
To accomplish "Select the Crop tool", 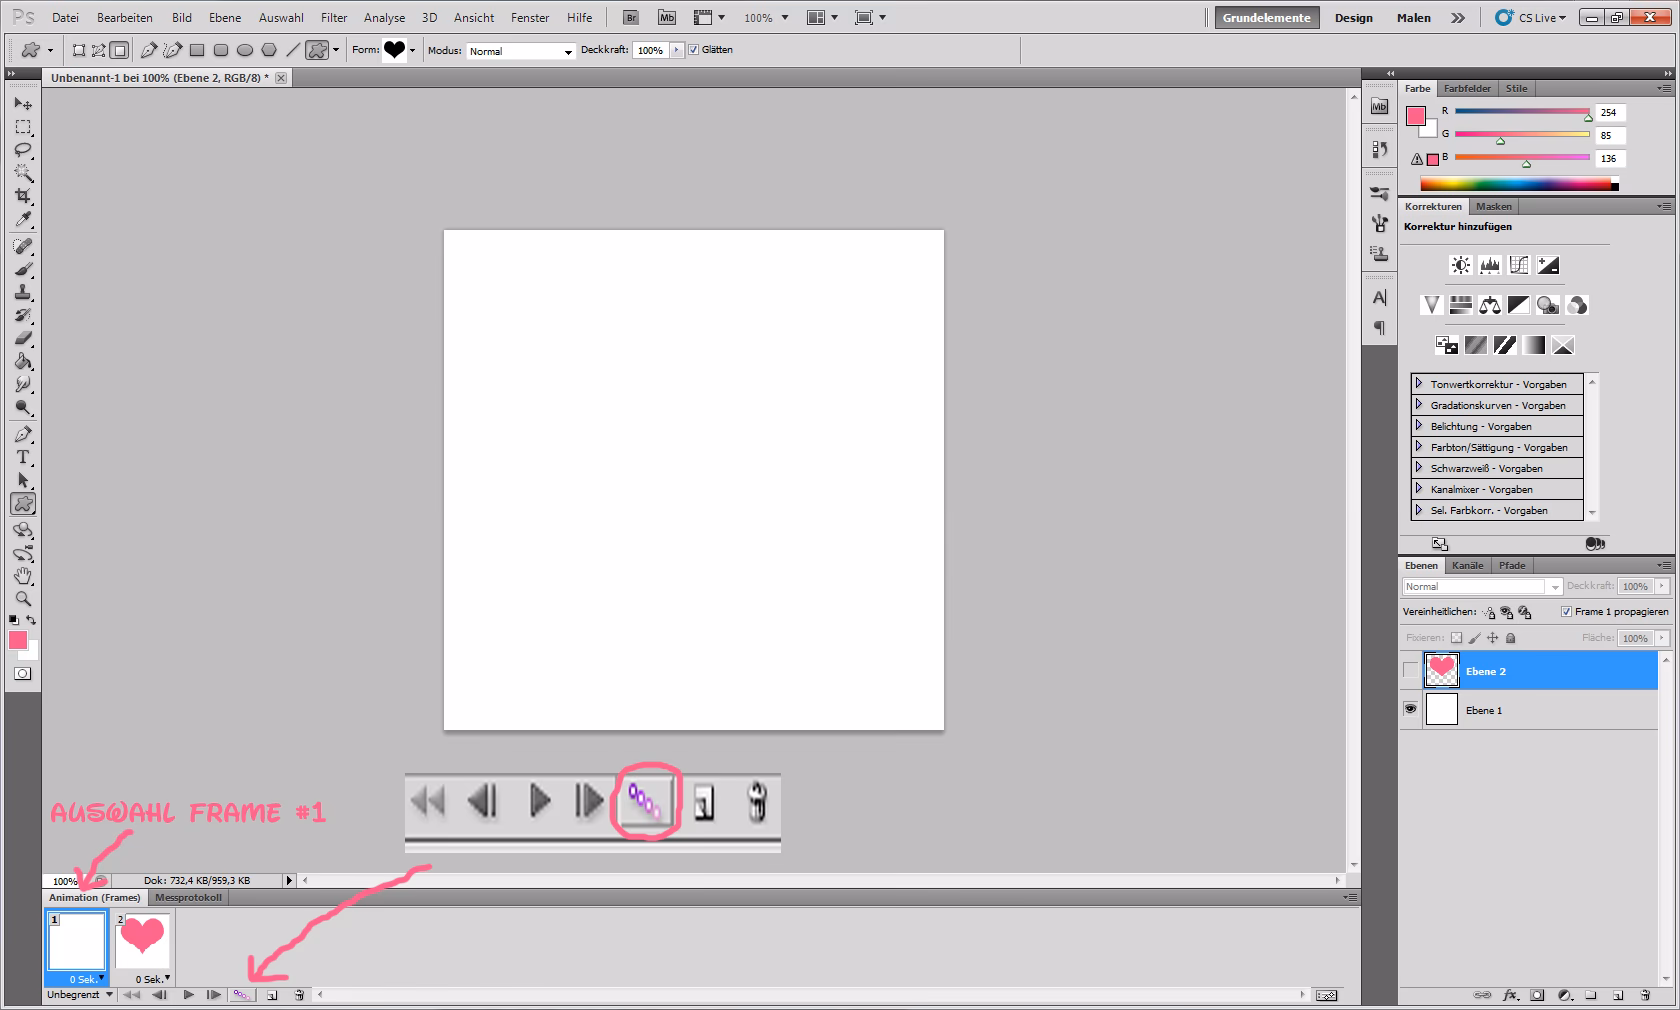I will tap(22, 194).
